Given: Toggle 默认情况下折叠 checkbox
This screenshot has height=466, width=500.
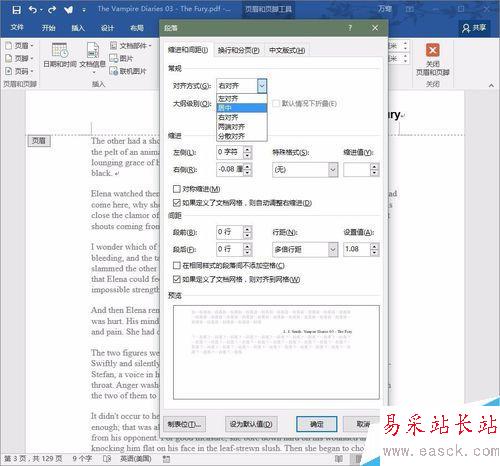Looking at the screenshot, I should 276,103.
